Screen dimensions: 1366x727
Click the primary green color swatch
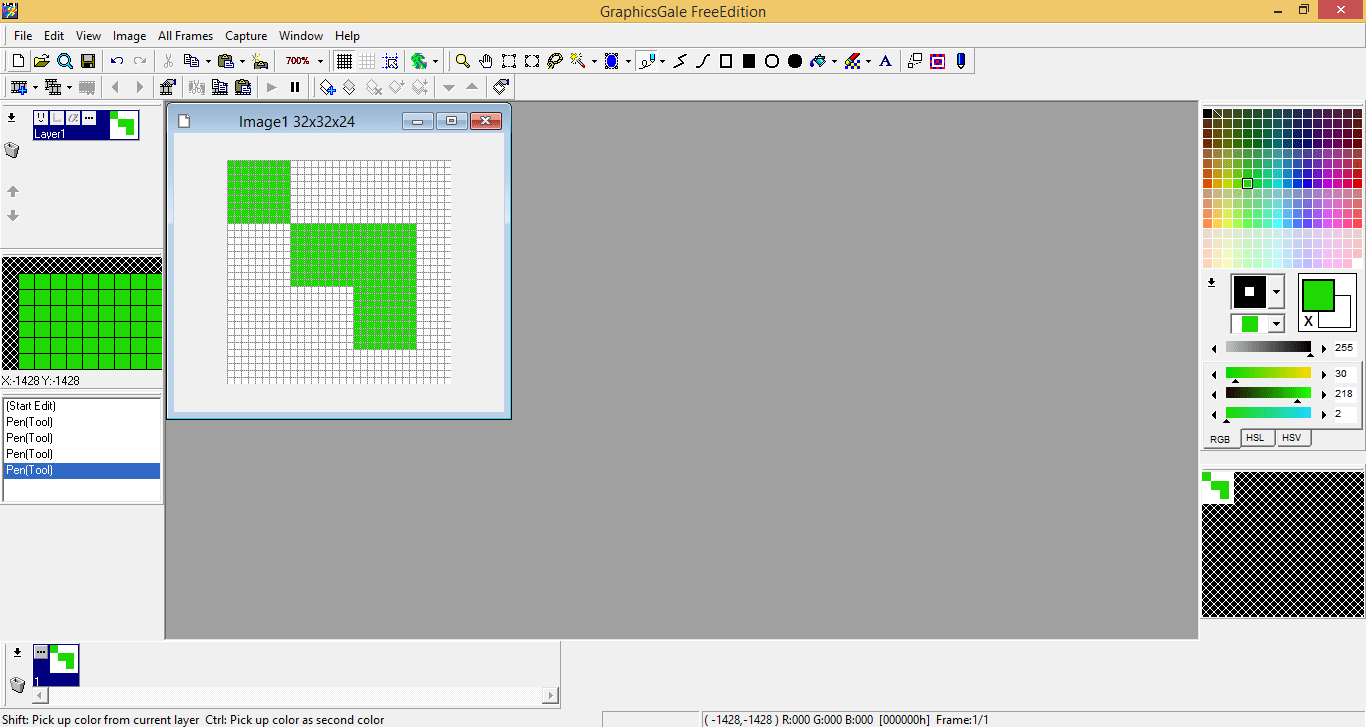tap(1317, 296)
